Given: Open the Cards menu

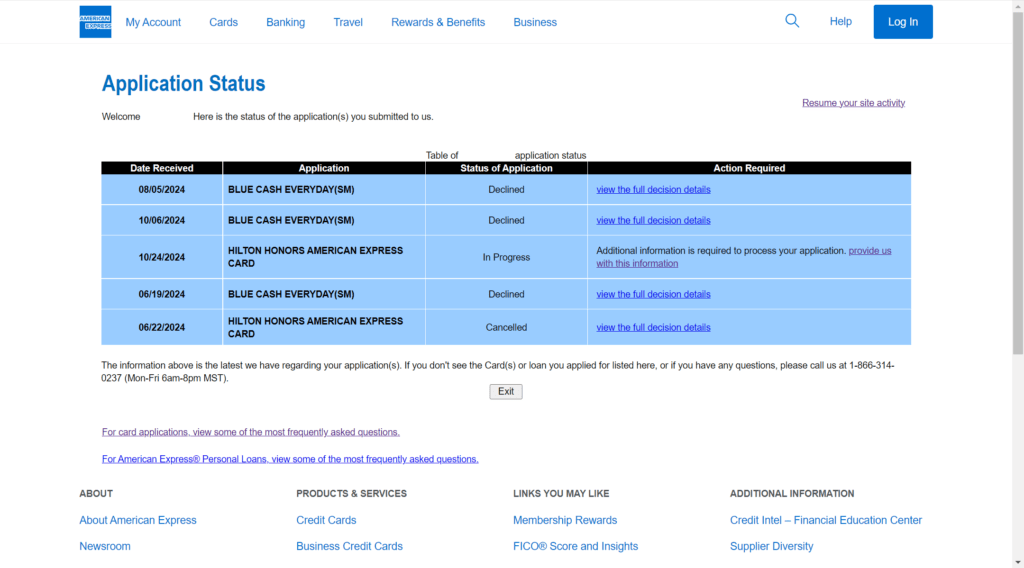Looking at the screenshot, I should click(x=223, y=22).
